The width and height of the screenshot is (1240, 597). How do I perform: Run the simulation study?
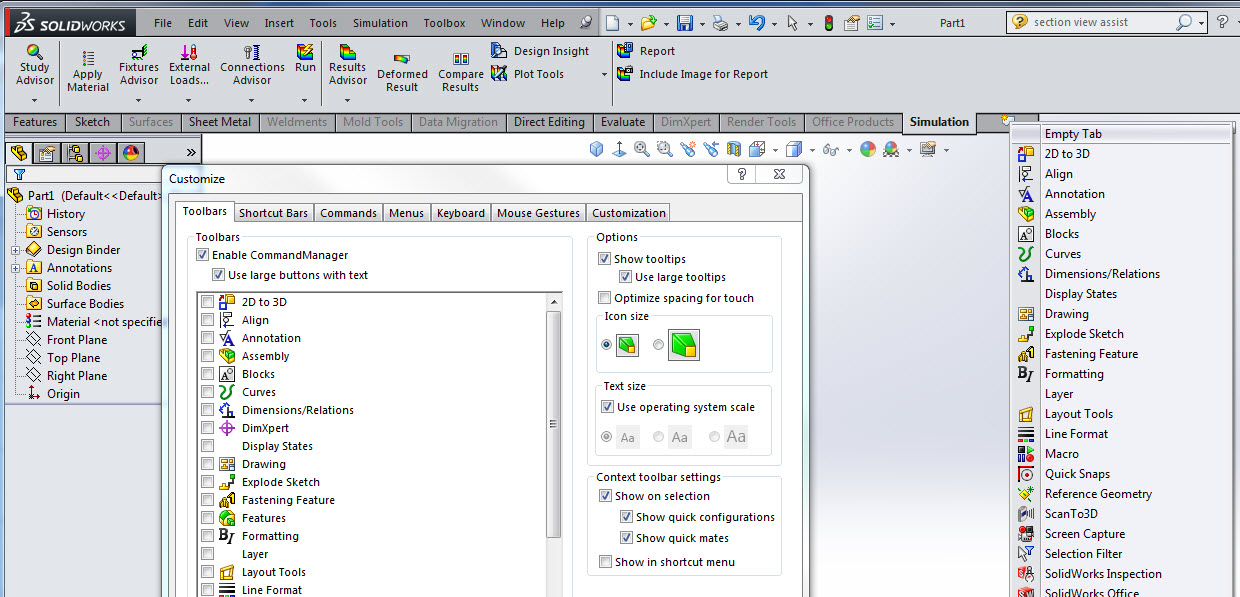click(305, 59)
